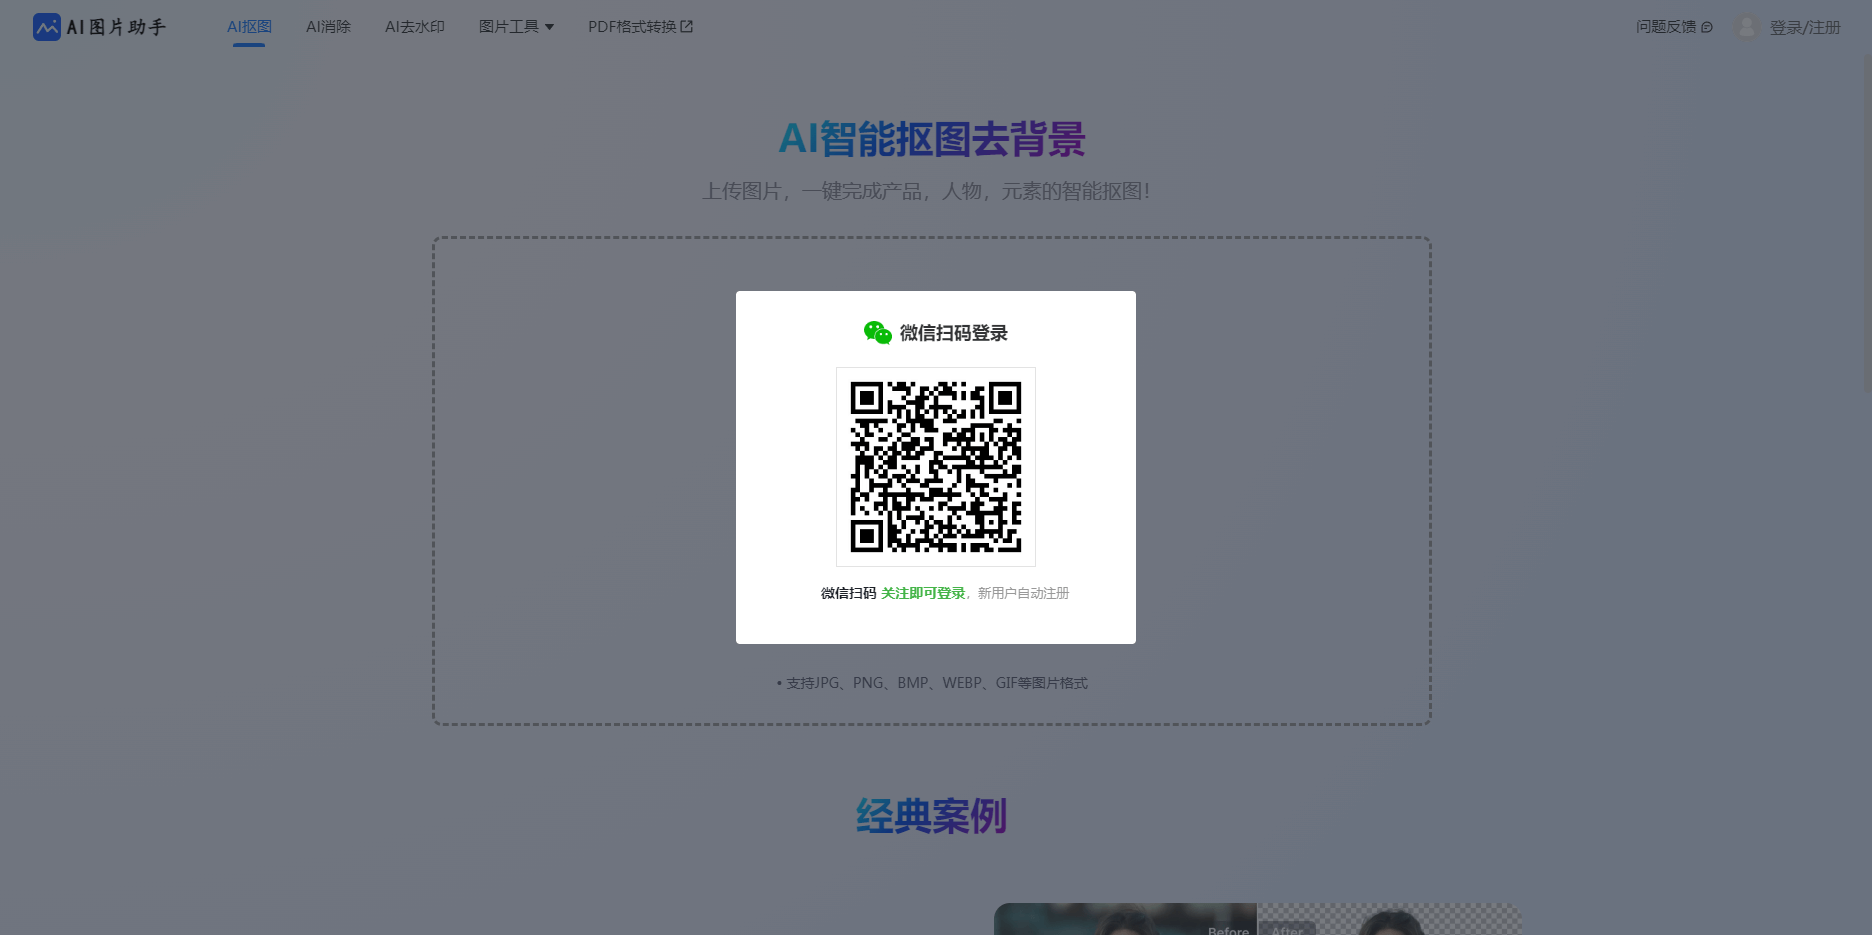The image size is (1872, 935).
Task: Click the 新用户自动注册 note
Action: 1023,593
